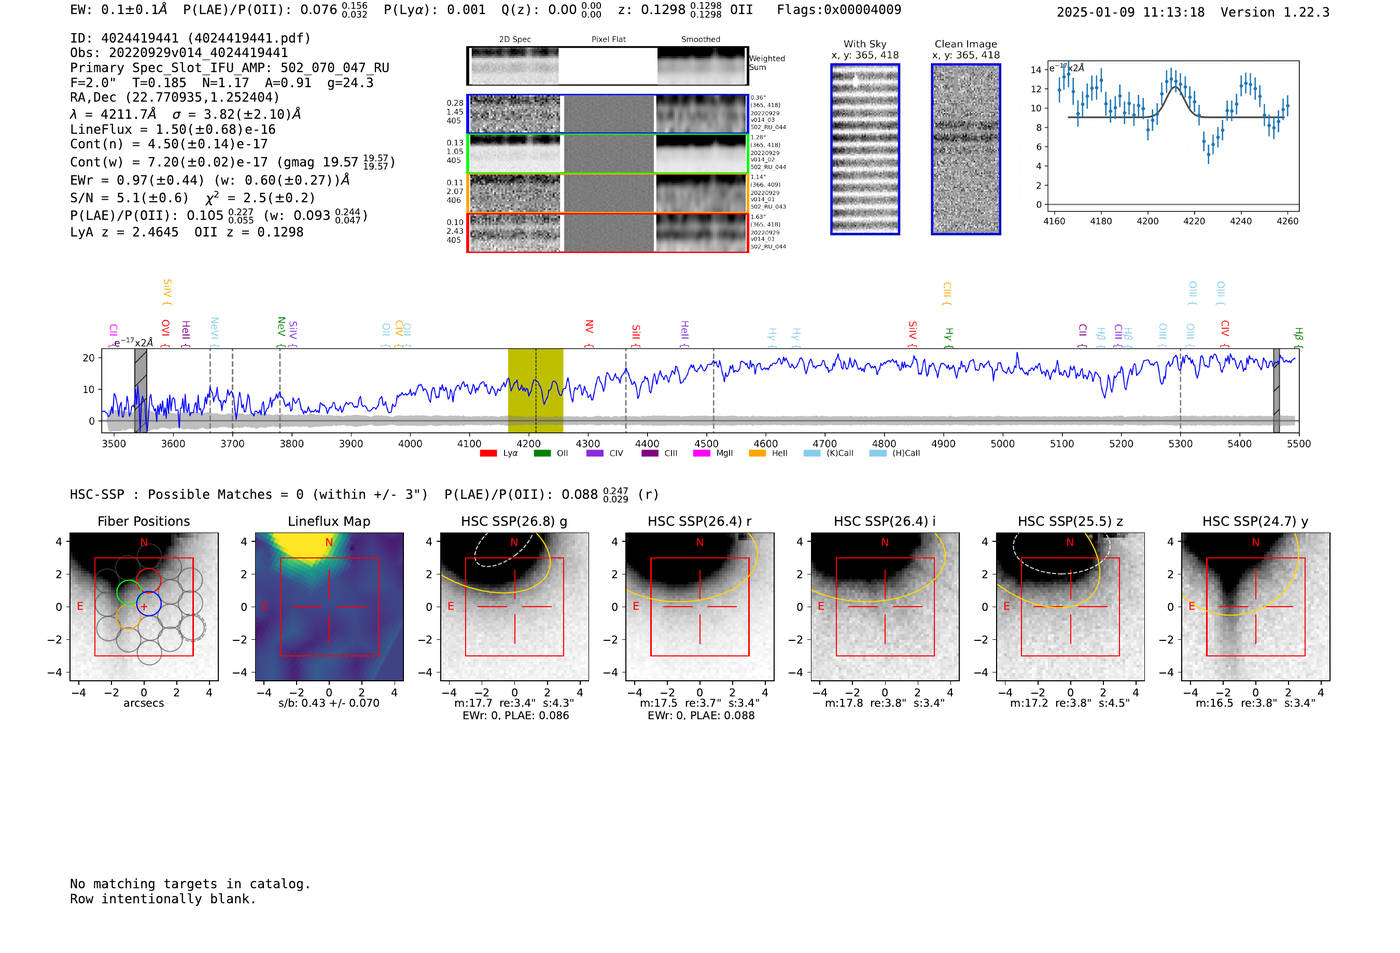Open the With Sky image cutout
Image resolution: width=1400 pixels, height=953 pixels.
[865, 149]
